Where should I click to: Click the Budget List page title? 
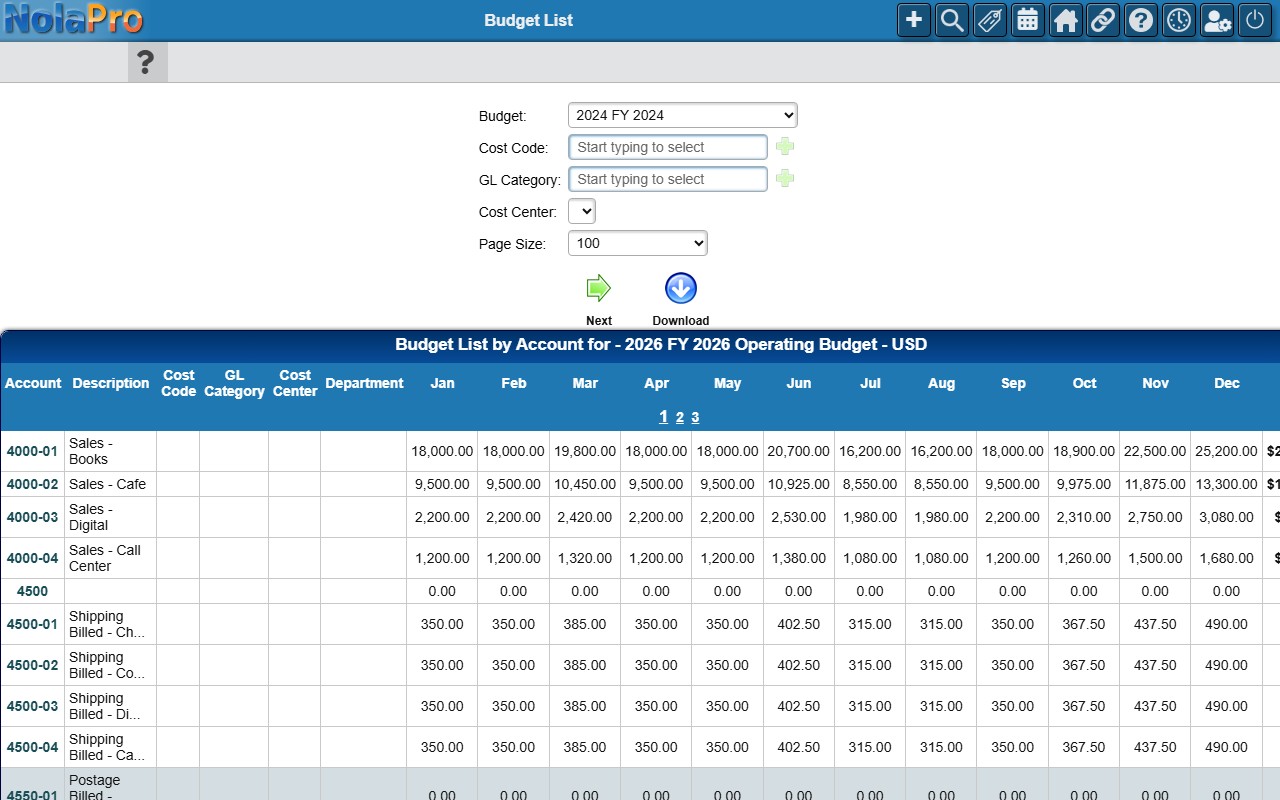[529, 20]
